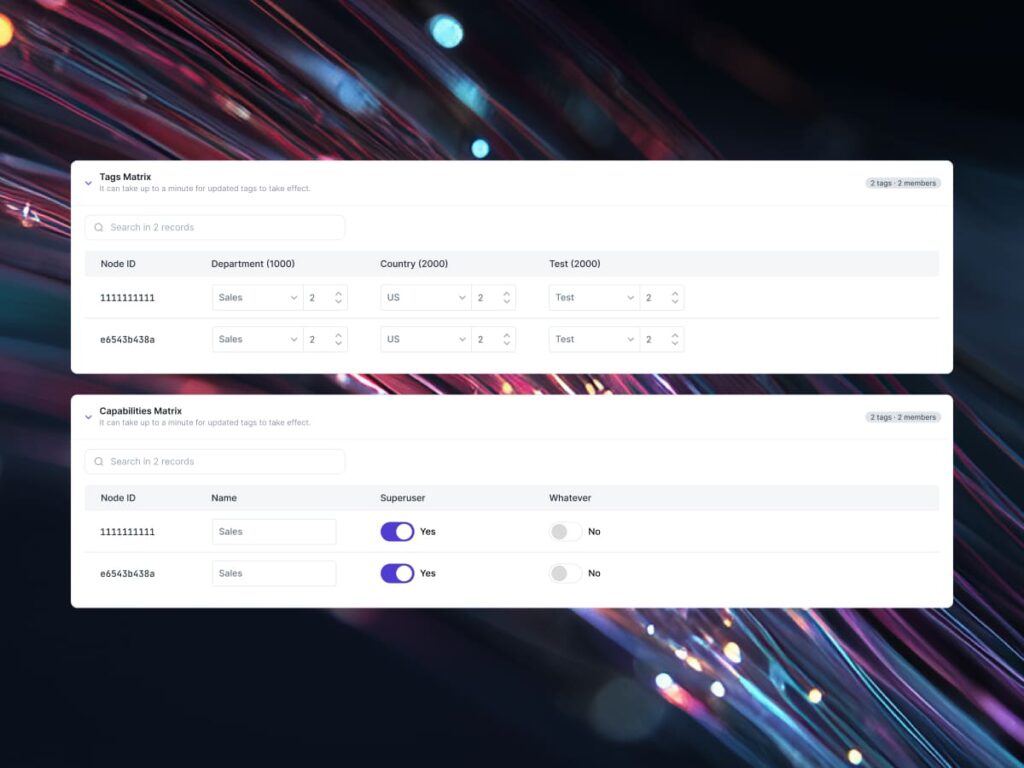Click search magnifier icon in Tags Matrix
The image size is (1024, 768).
tap(99, 227)
